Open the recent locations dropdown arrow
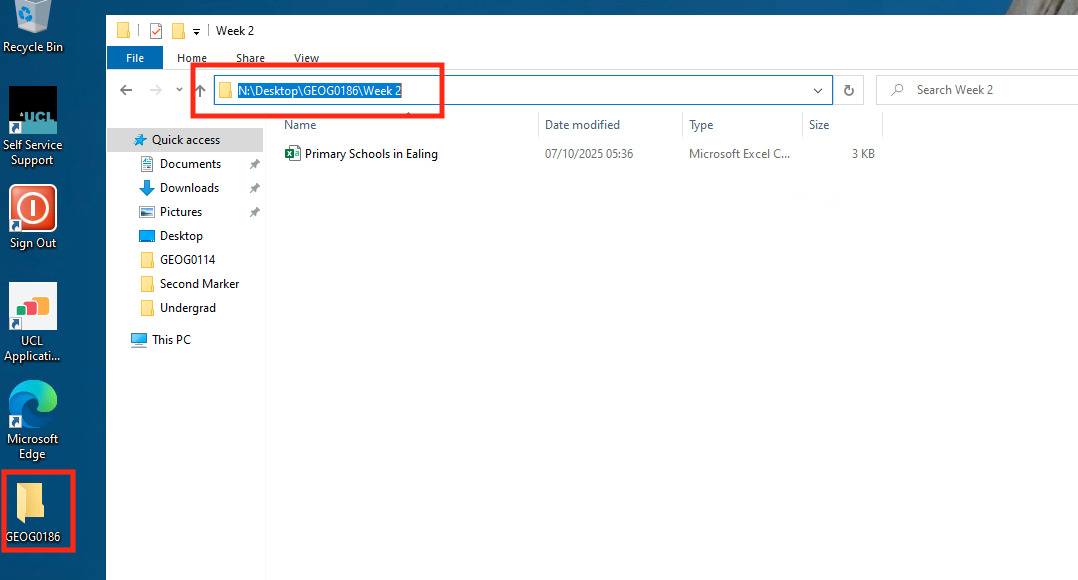Viewport: 1078px width, 580px height. pyautogui.click(x=179, y=90)
